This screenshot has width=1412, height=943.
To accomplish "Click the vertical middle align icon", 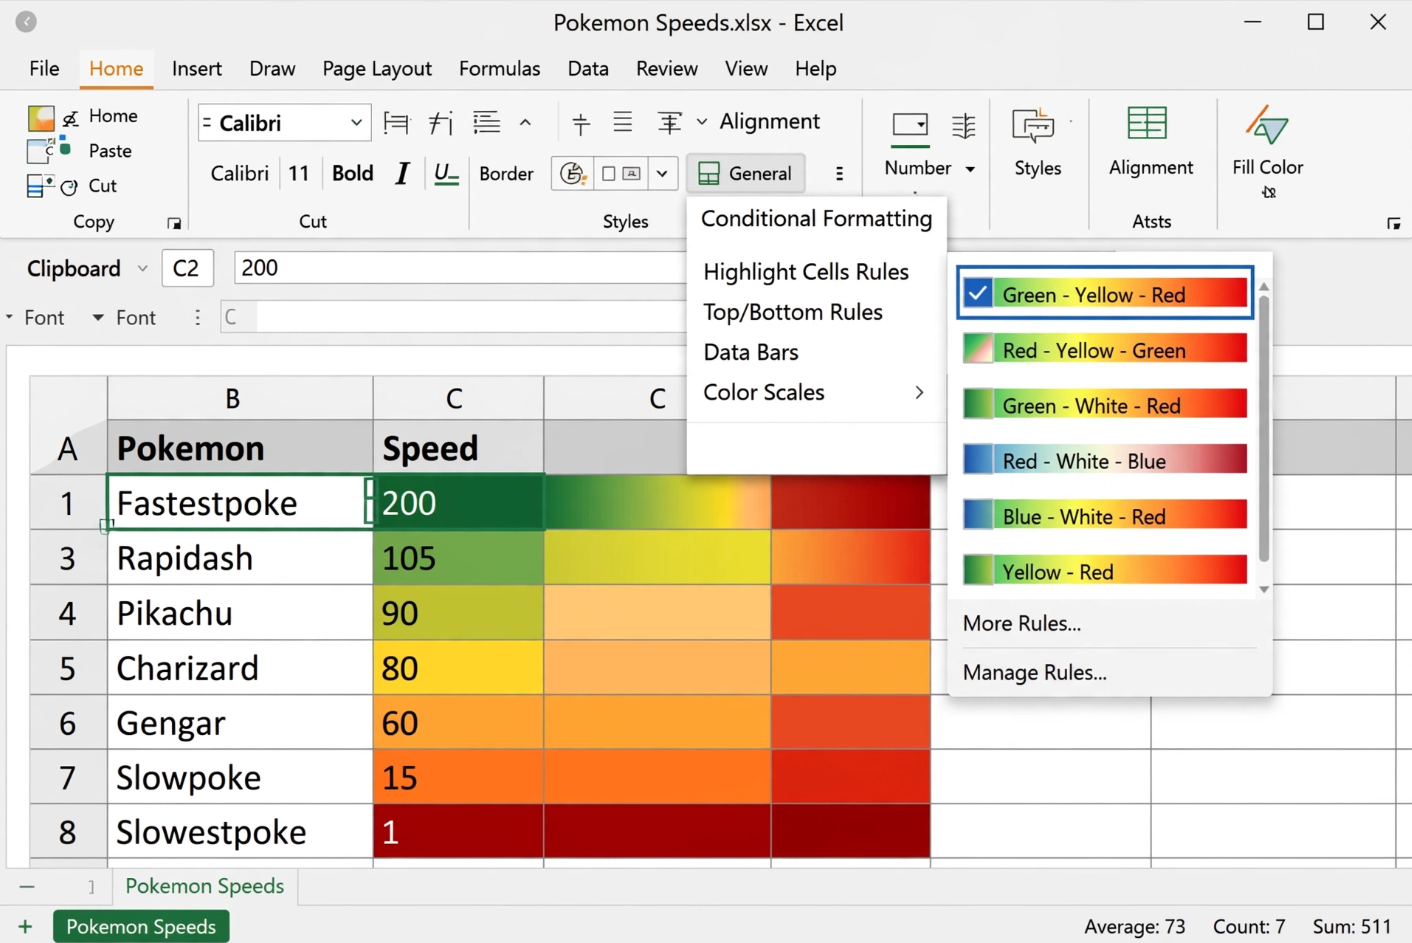I will coord(580,123).
